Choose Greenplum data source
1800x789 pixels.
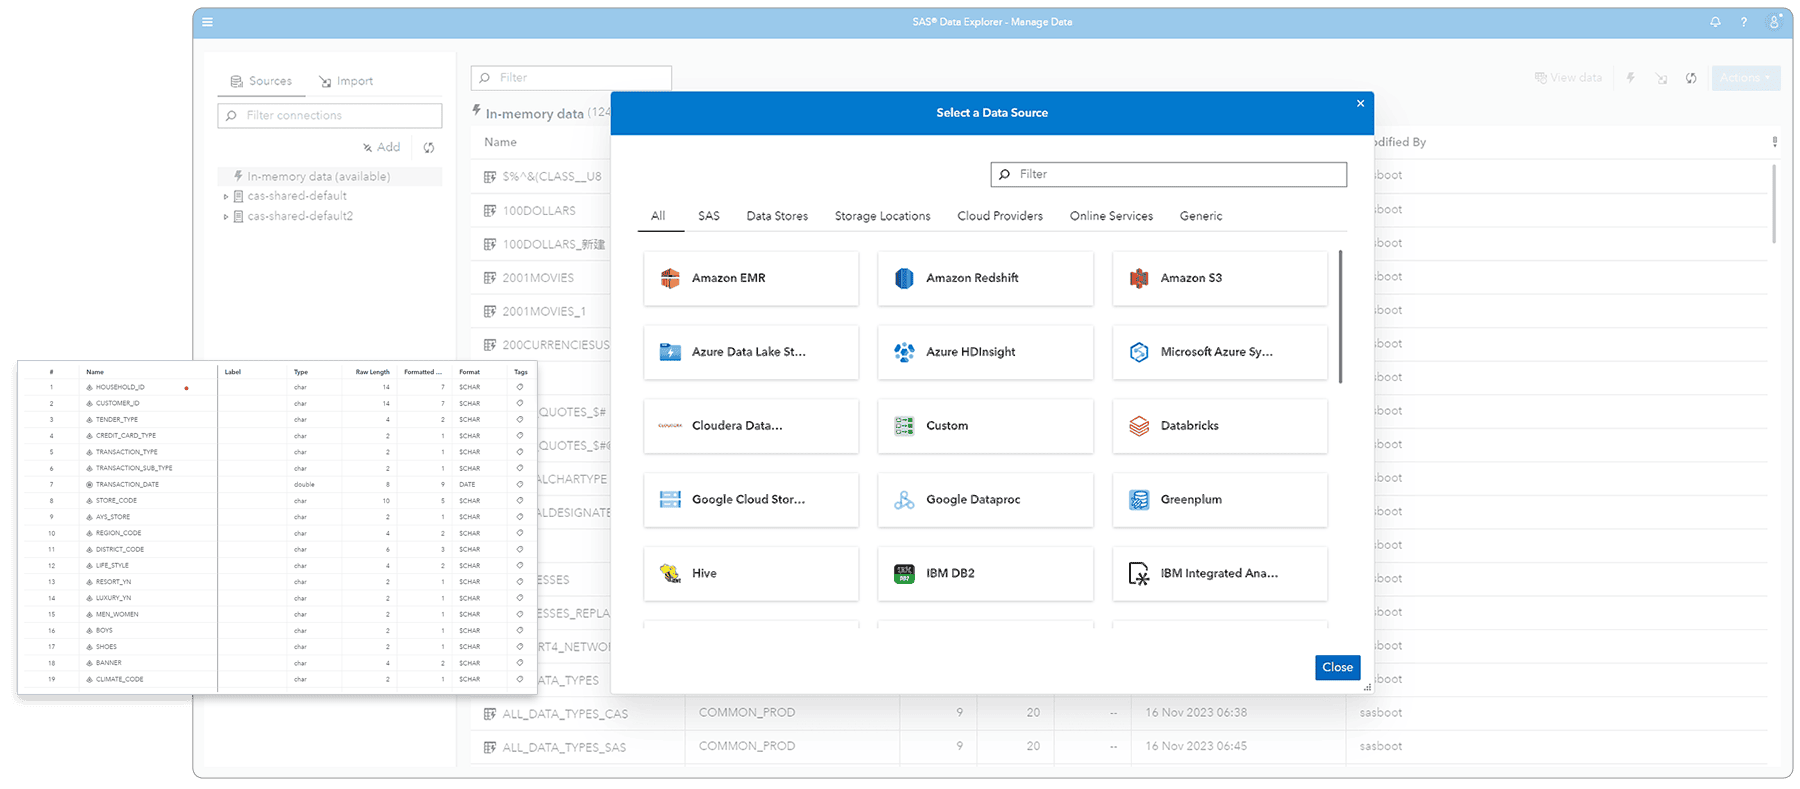tap(1220, 500)
